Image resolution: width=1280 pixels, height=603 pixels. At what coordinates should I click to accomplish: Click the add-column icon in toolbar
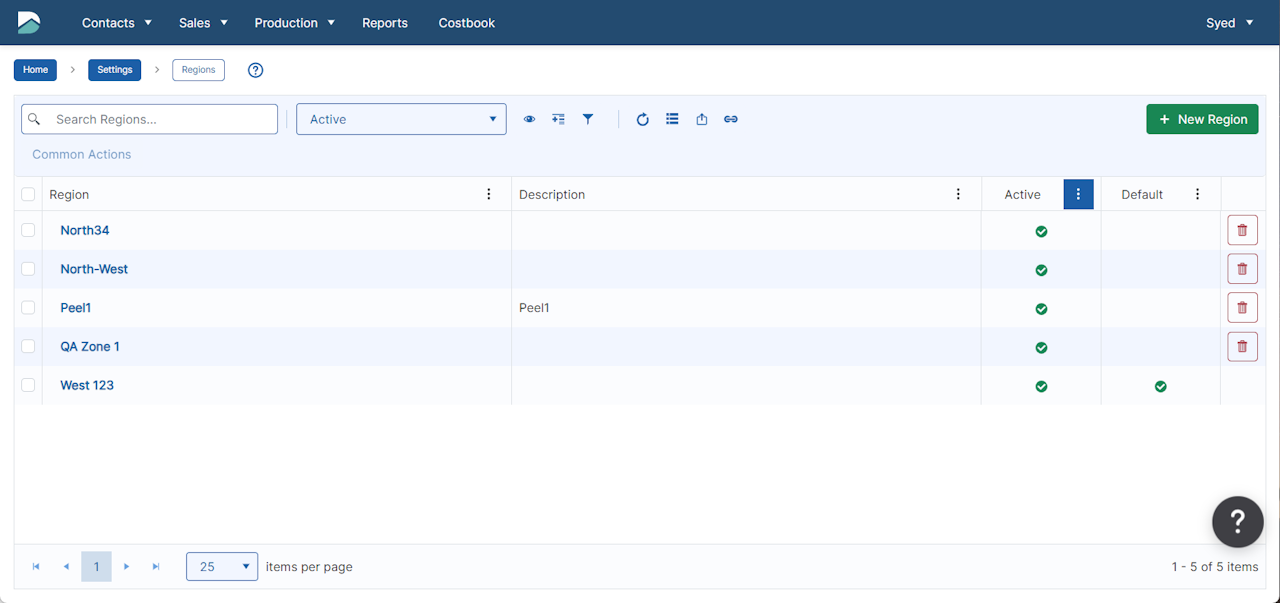pos(558,119)
